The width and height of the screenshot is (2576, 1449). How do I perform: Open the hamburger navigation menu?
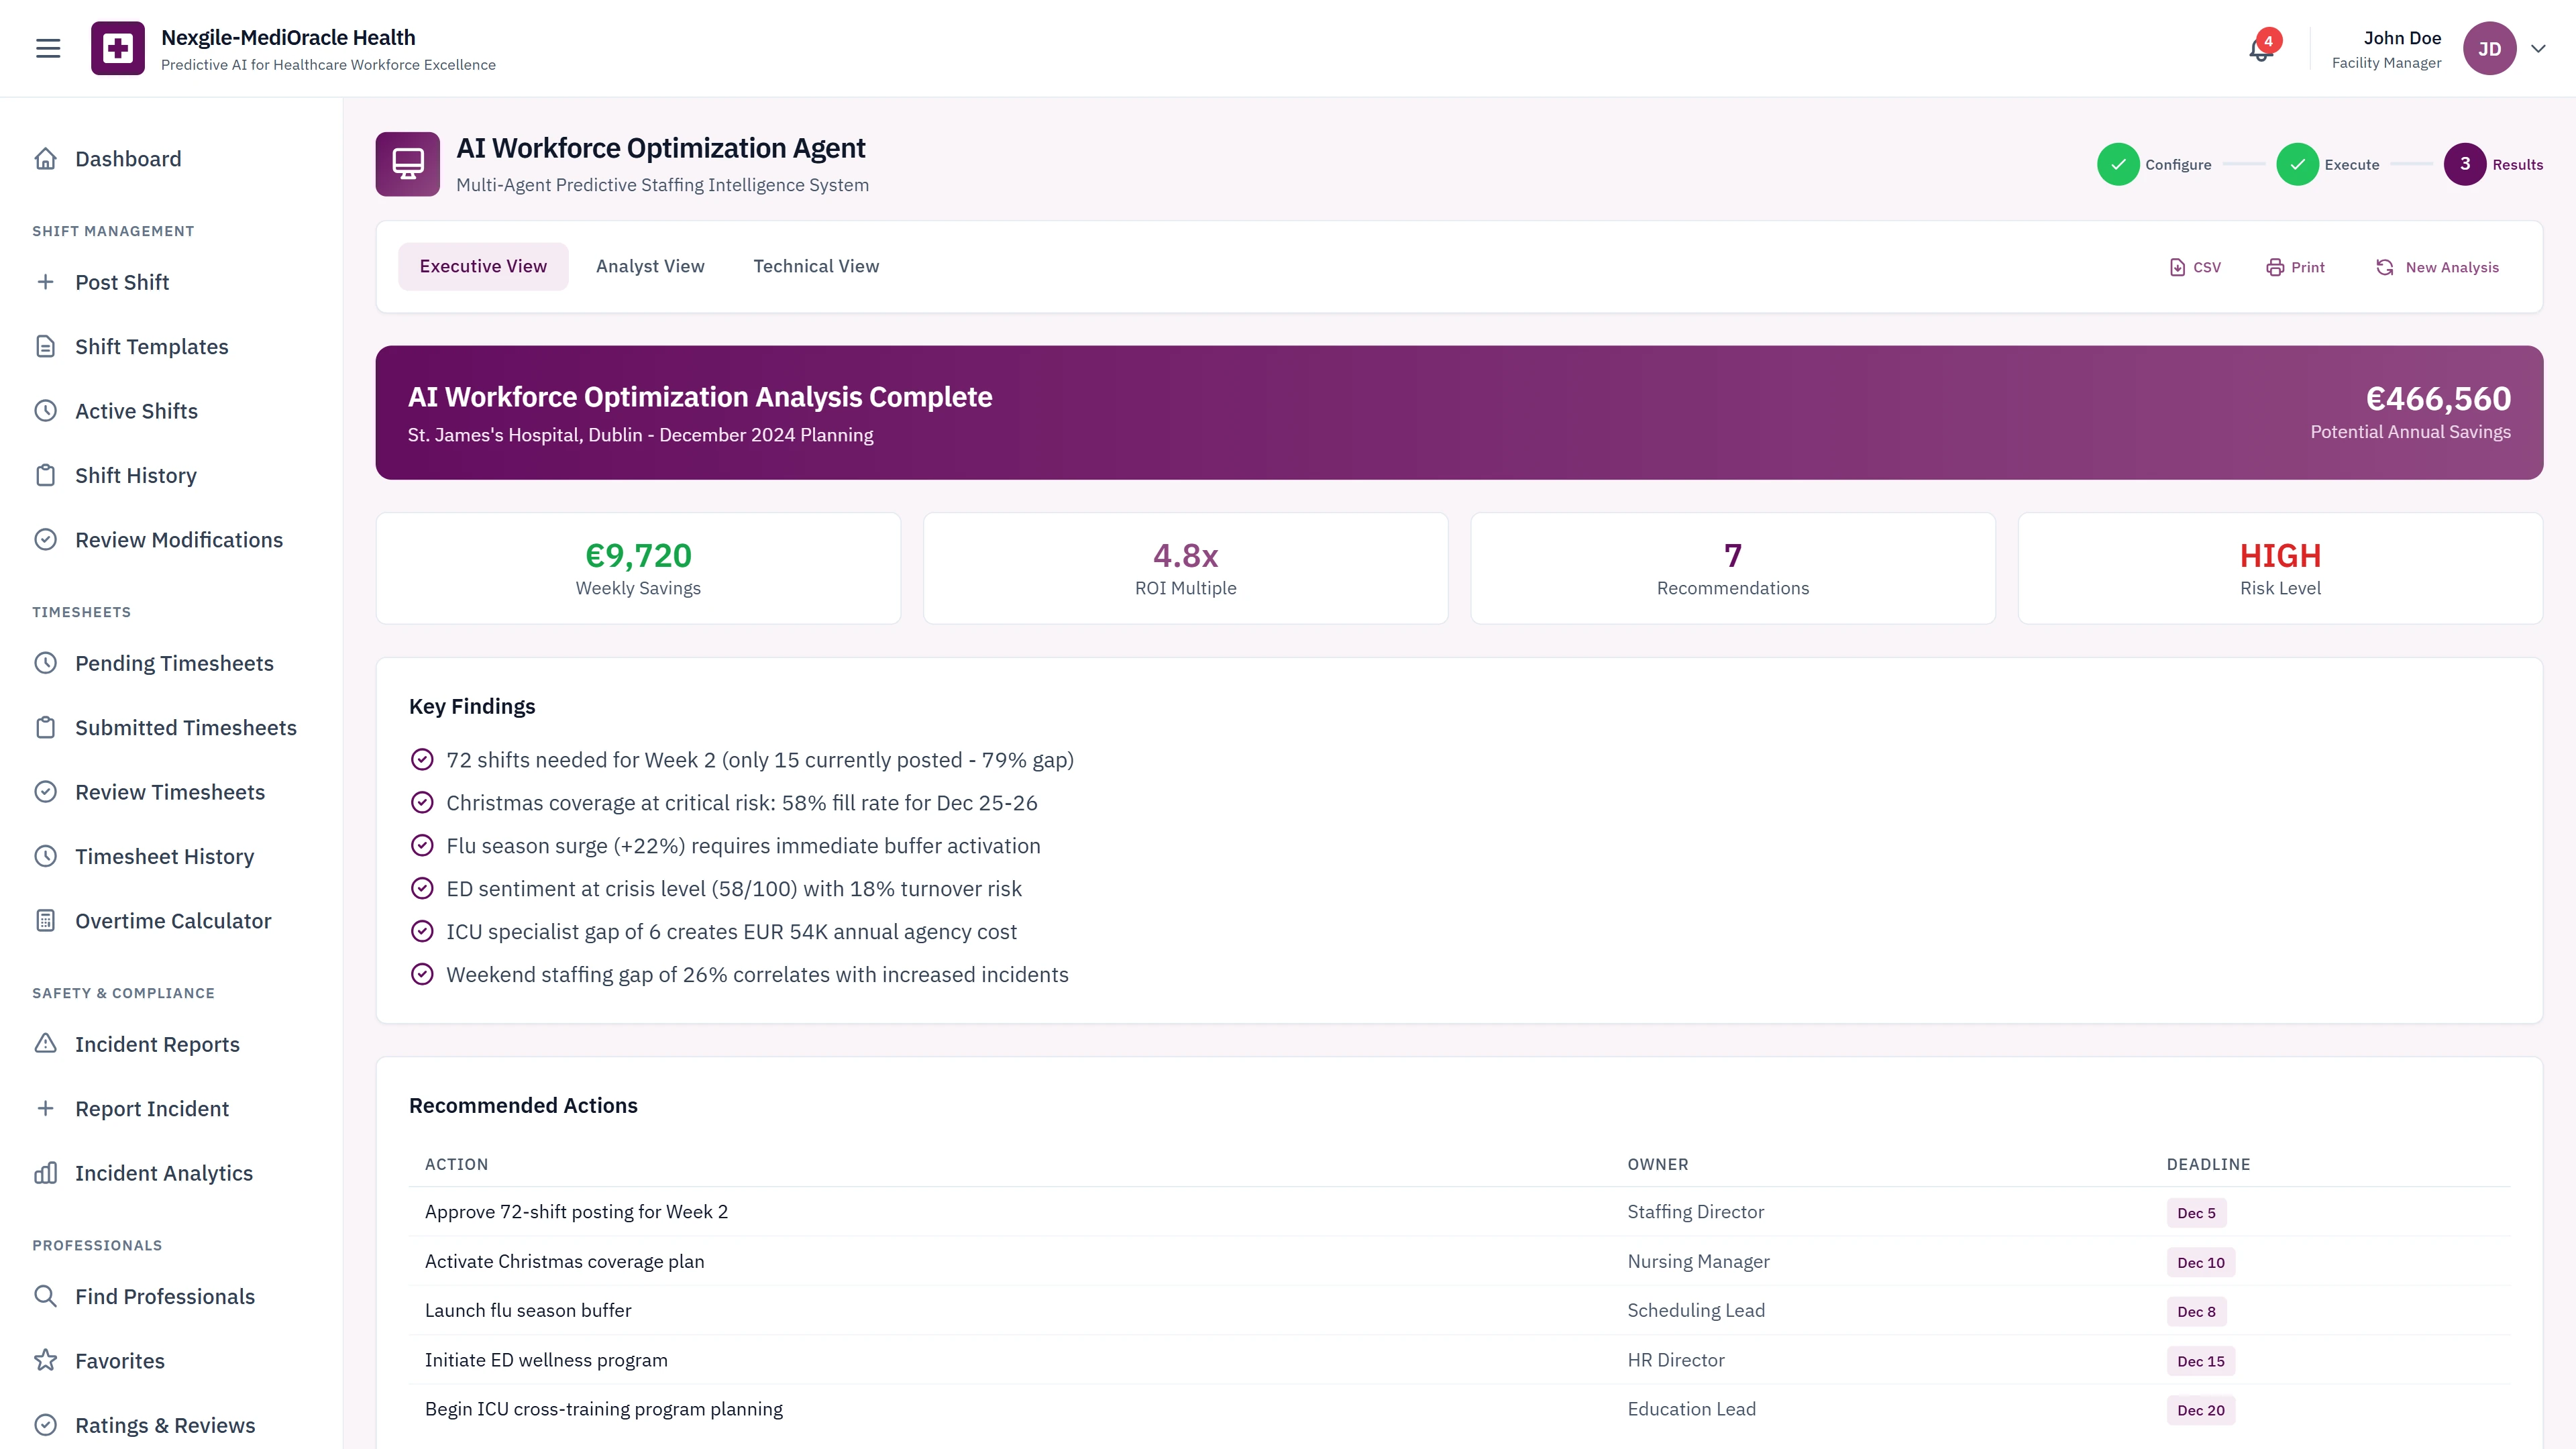click(47, 47)
